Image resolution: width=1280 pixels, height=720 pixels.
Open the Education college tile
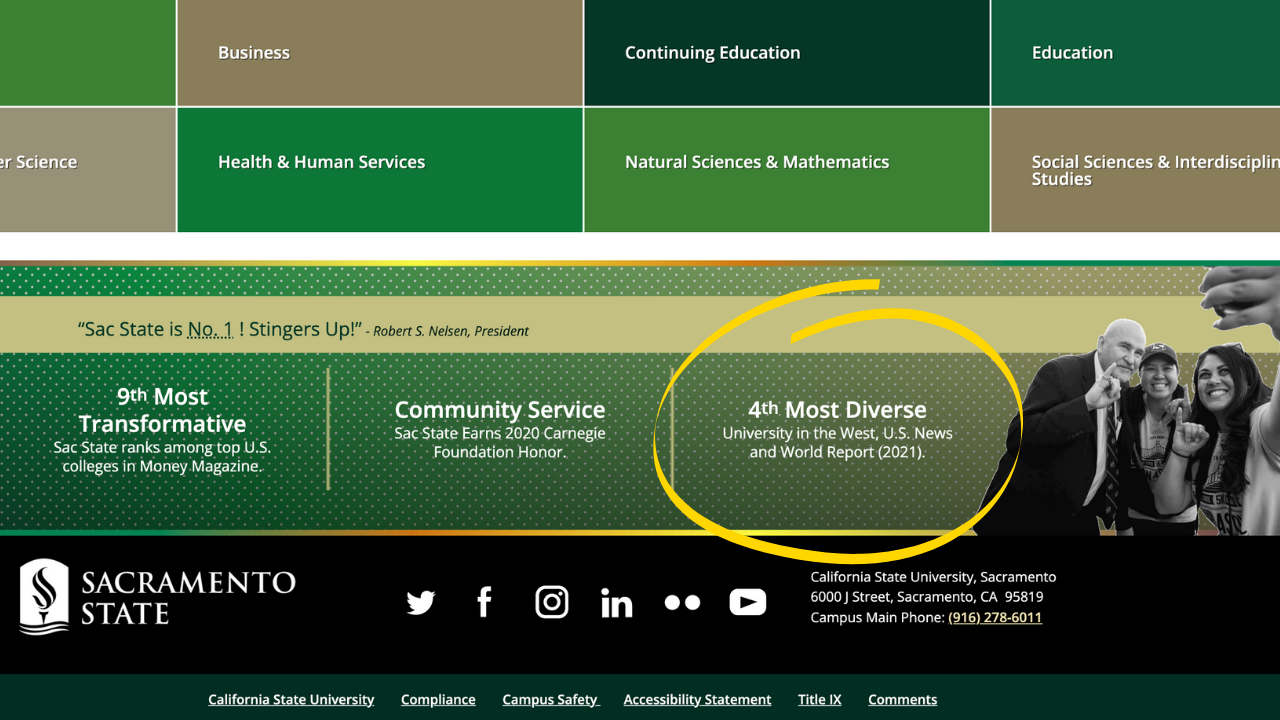point(1136,52)
